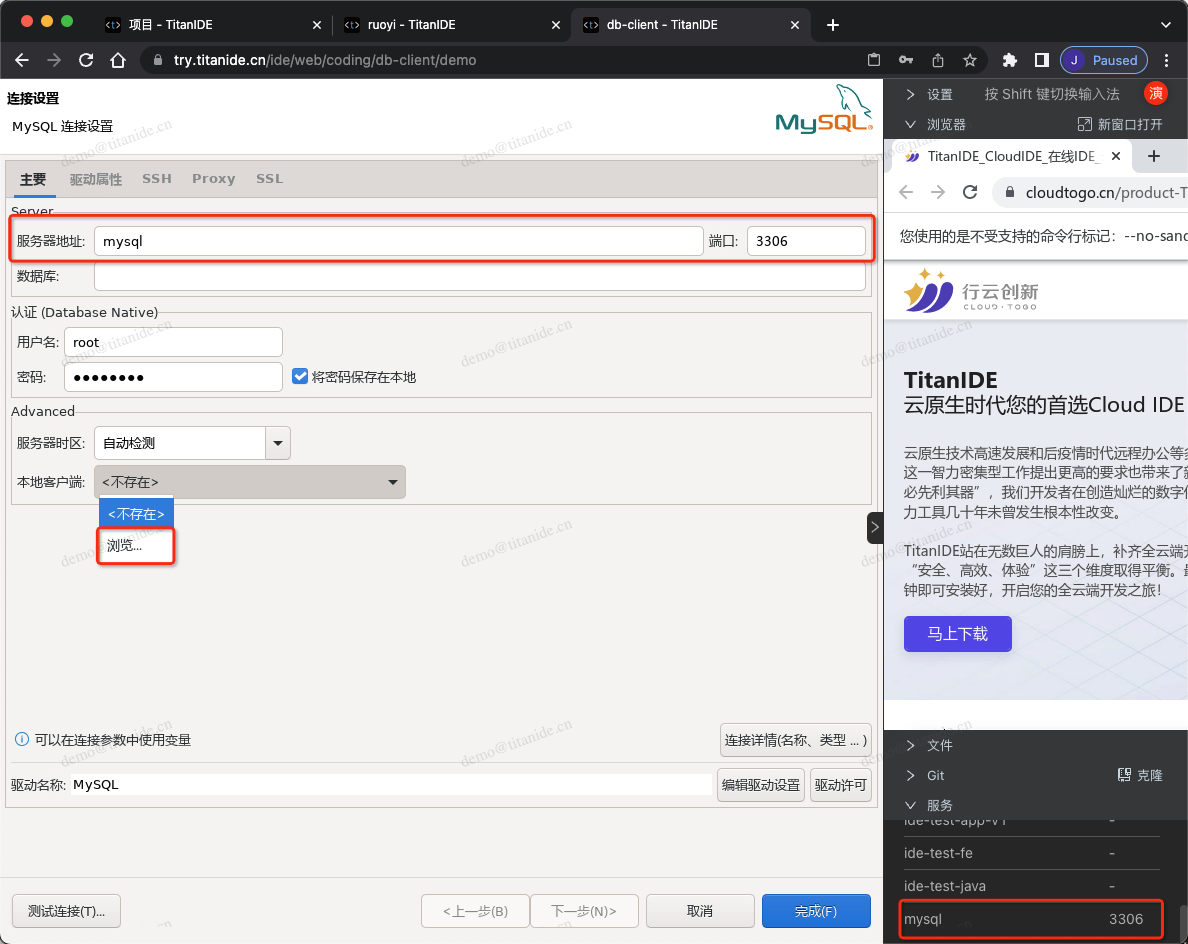The width and height of the screenshot is (1188, 944).
Task: Collapse side panel with the arrow handle
Action: [x=875, y=527]
